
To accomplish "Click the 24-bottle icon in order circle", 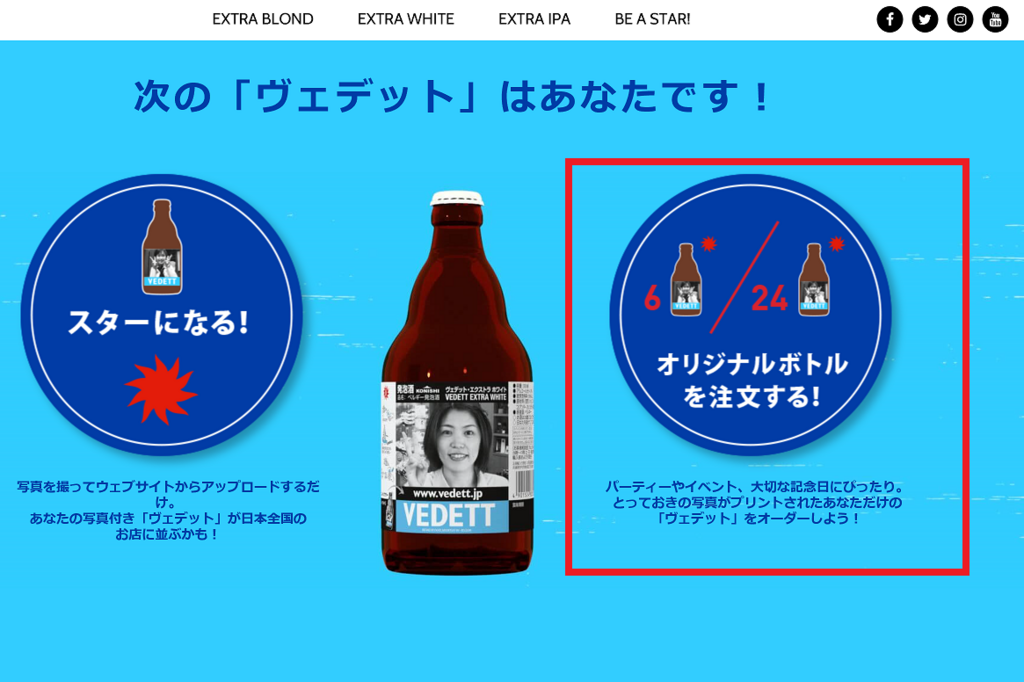I will [x=814, y=280].
